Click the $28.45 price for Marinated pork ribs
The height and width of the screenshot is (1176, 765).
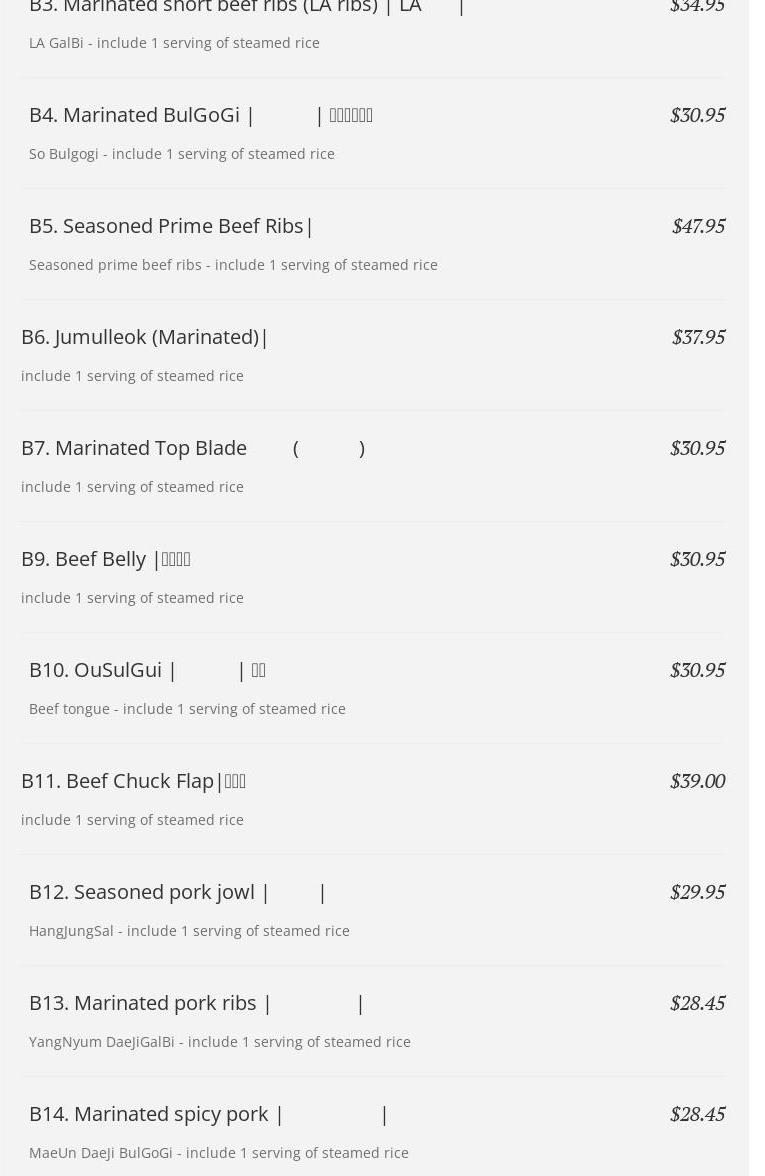[698, 1004]
